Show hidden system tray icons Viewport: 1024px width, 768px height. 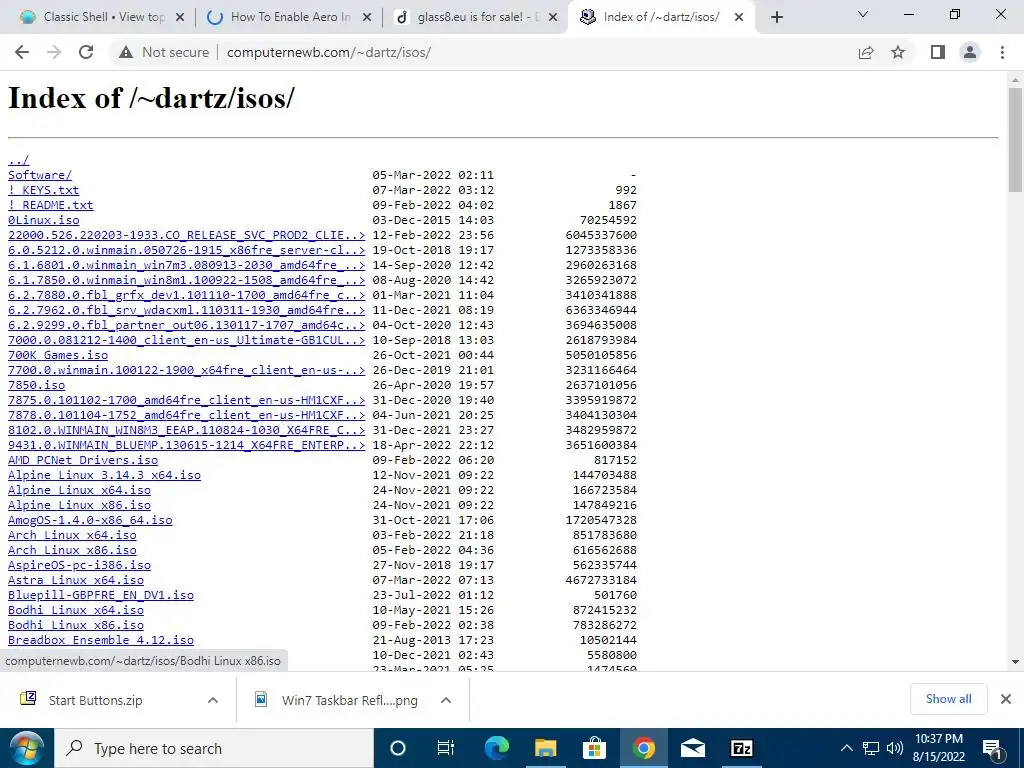pos(846,748)
